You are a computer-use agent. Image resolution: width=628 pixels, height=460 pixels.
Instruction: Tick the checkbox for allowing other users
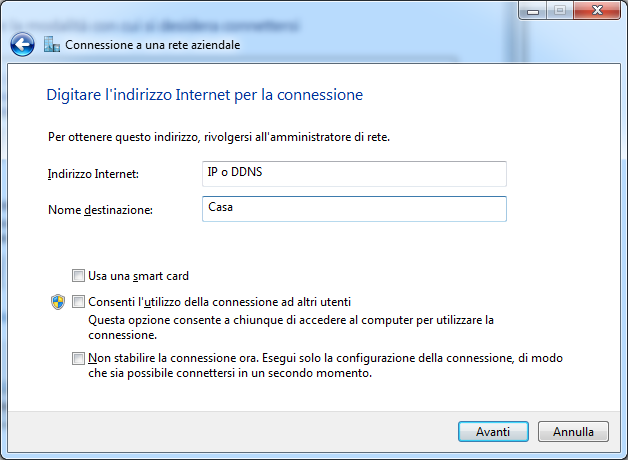(x=78, y=301)
